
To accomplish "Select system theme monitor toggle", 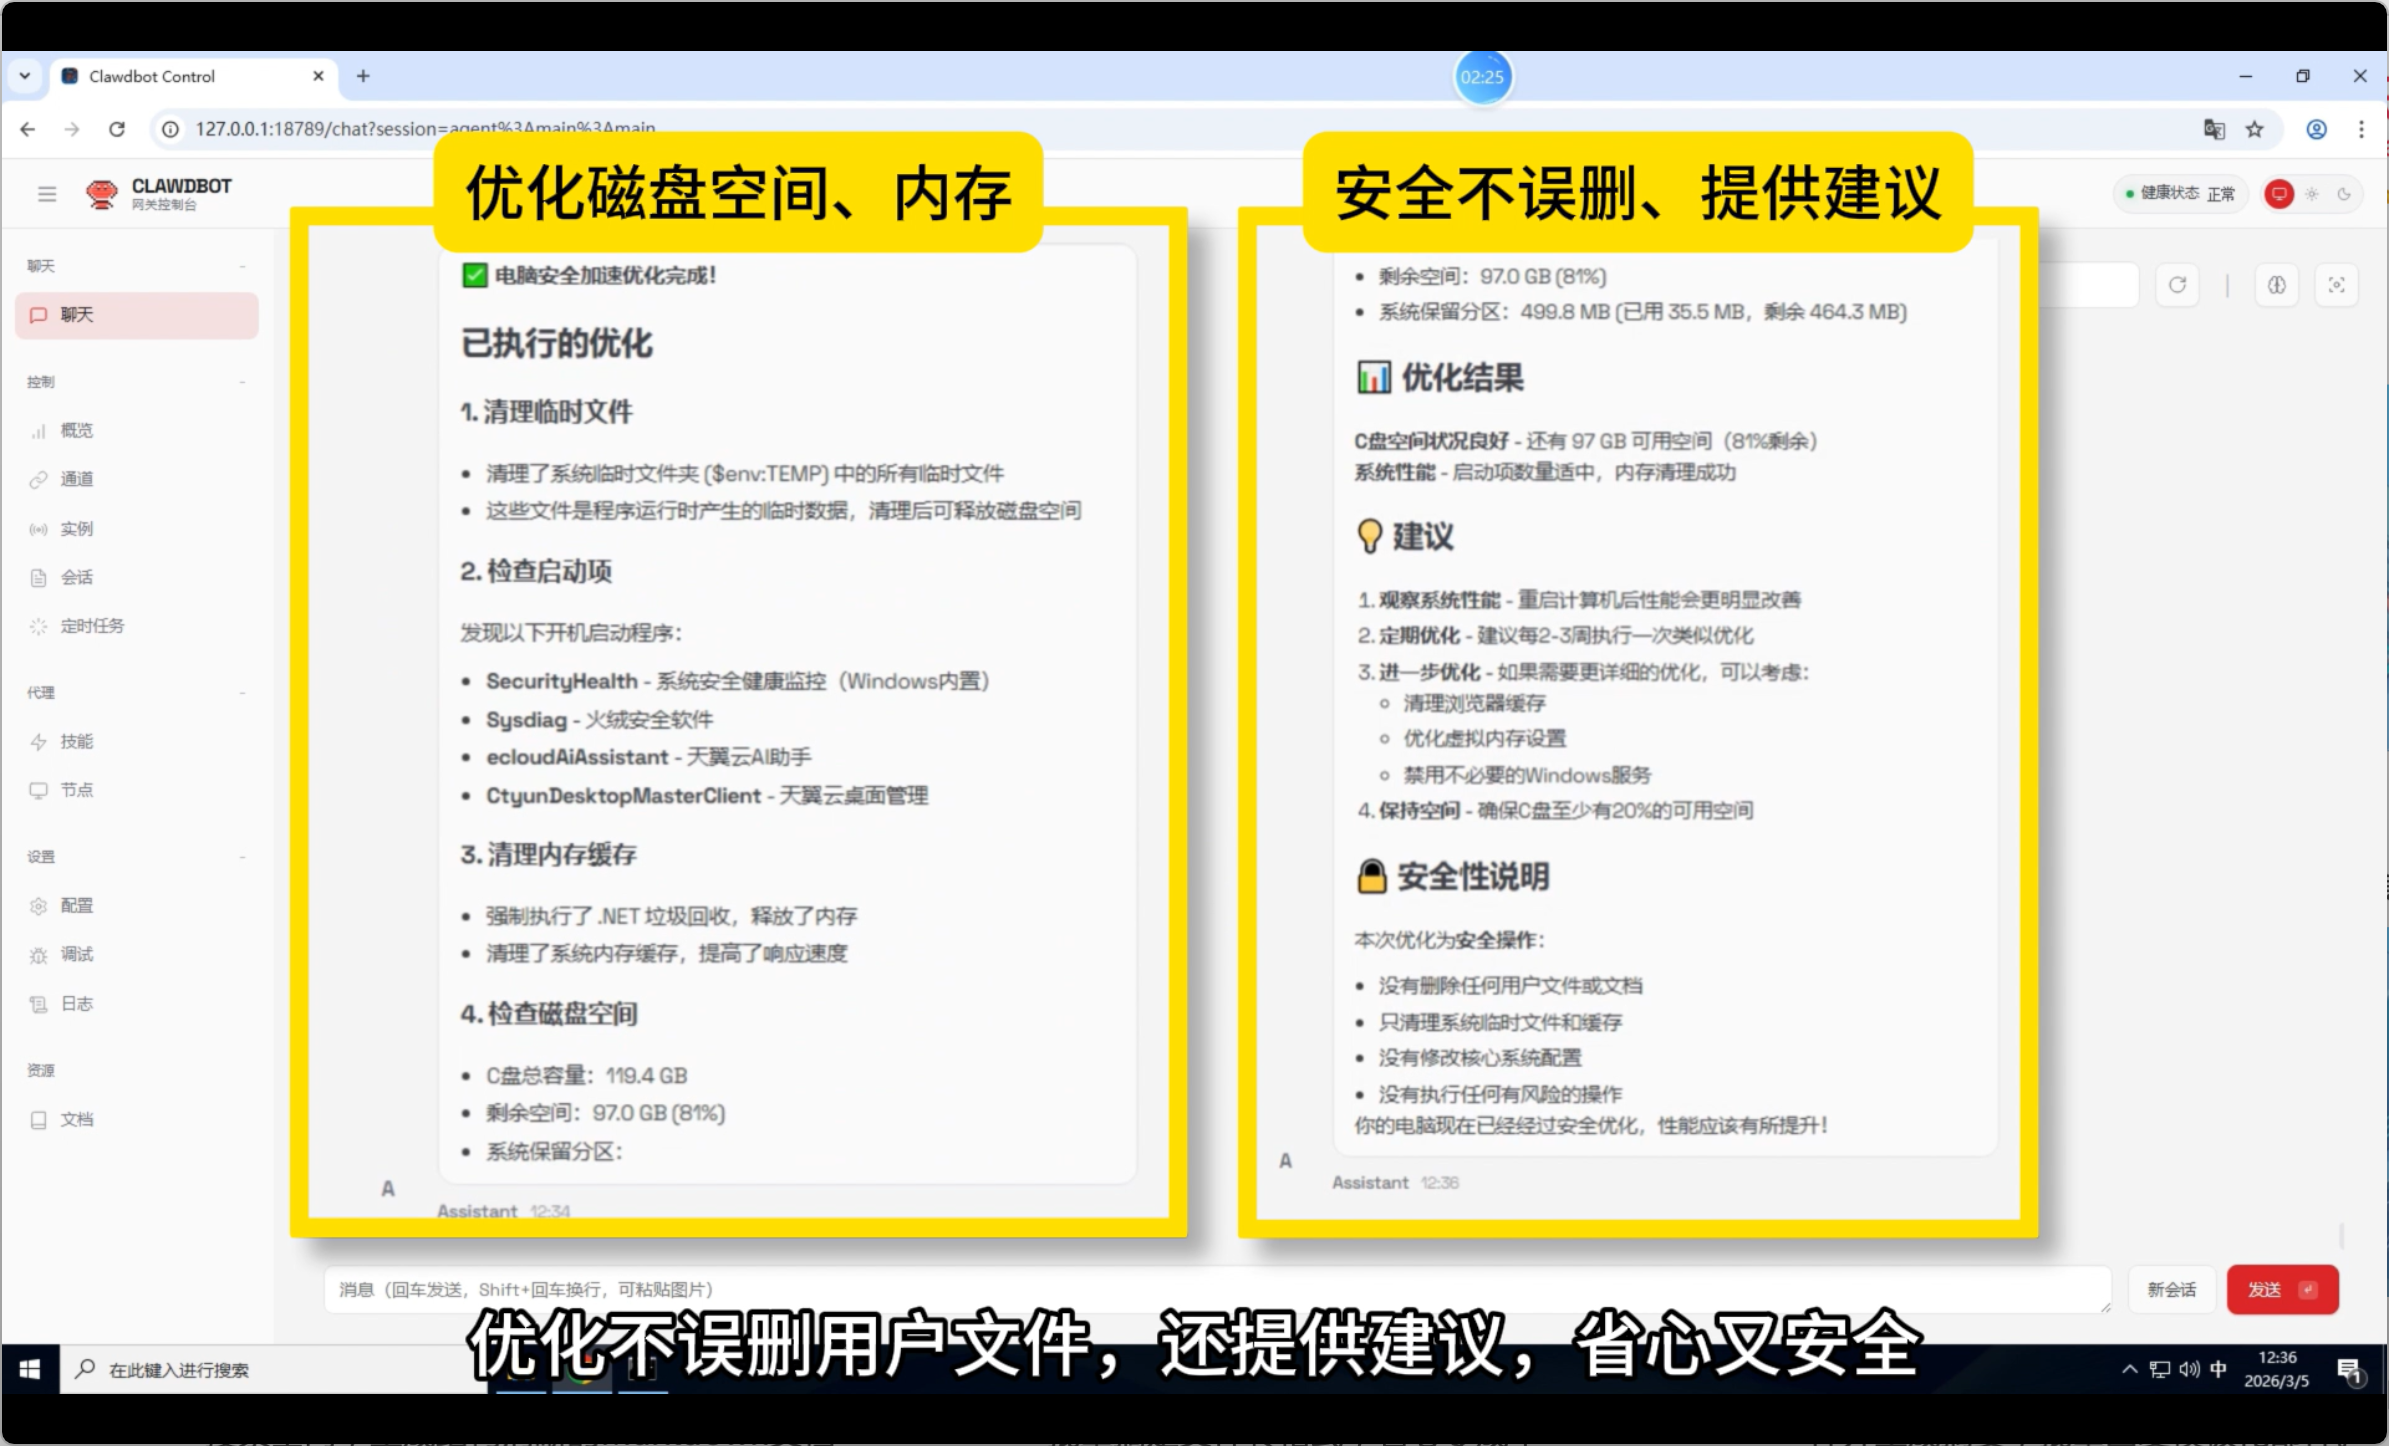I will (2279, 194).
